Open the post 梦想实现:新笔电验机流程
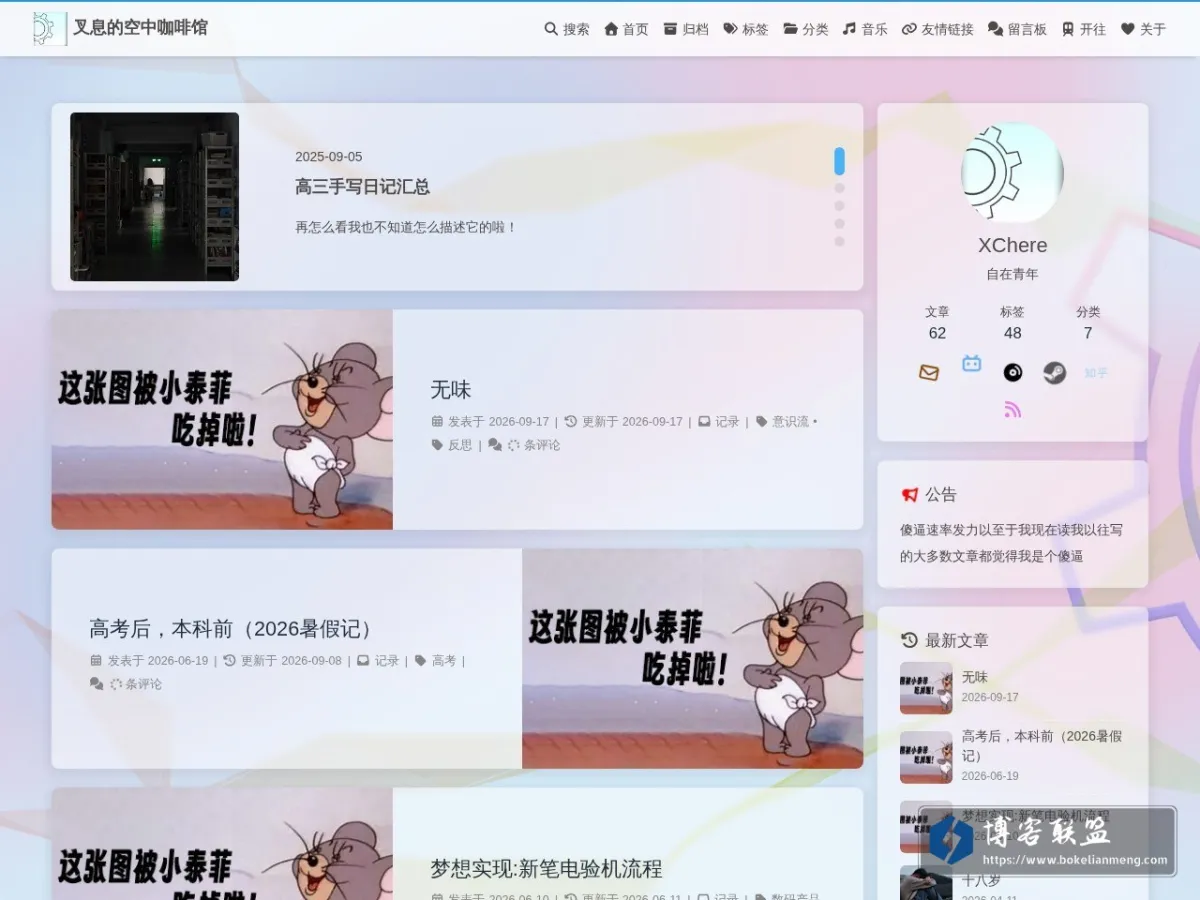This screenshot has height=900, width=1200. (546, 869)
